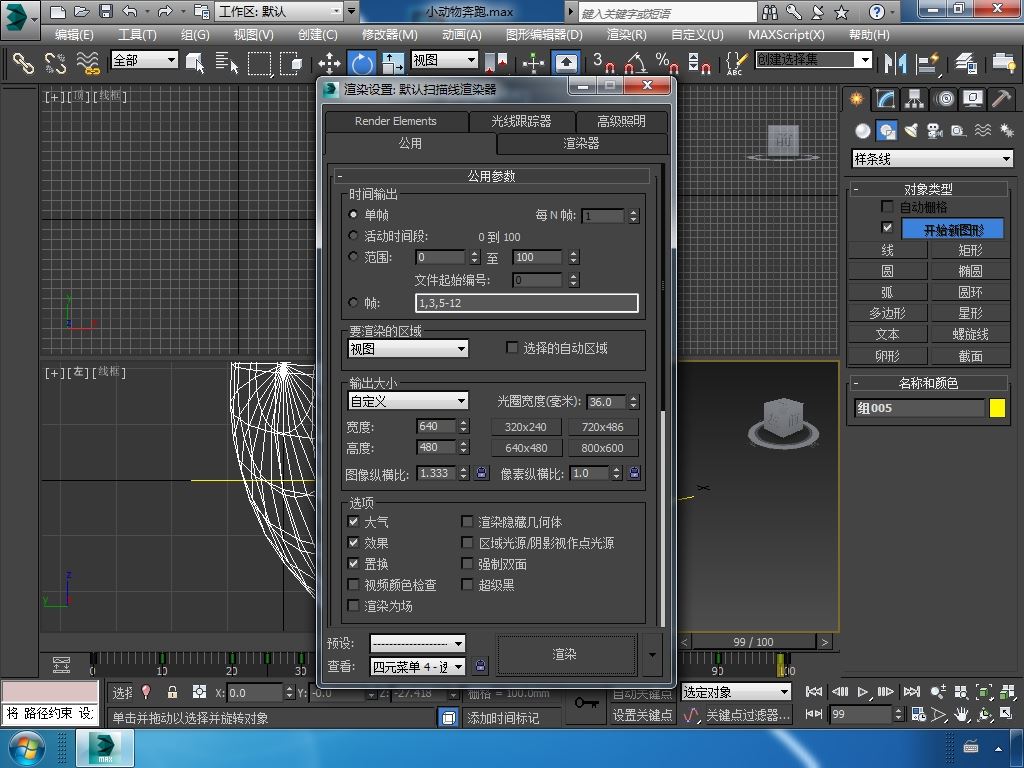Open the 样条线 shape type dropdown
The width and height of the screenshot is (1024, 768).
[x=933, y=159]
